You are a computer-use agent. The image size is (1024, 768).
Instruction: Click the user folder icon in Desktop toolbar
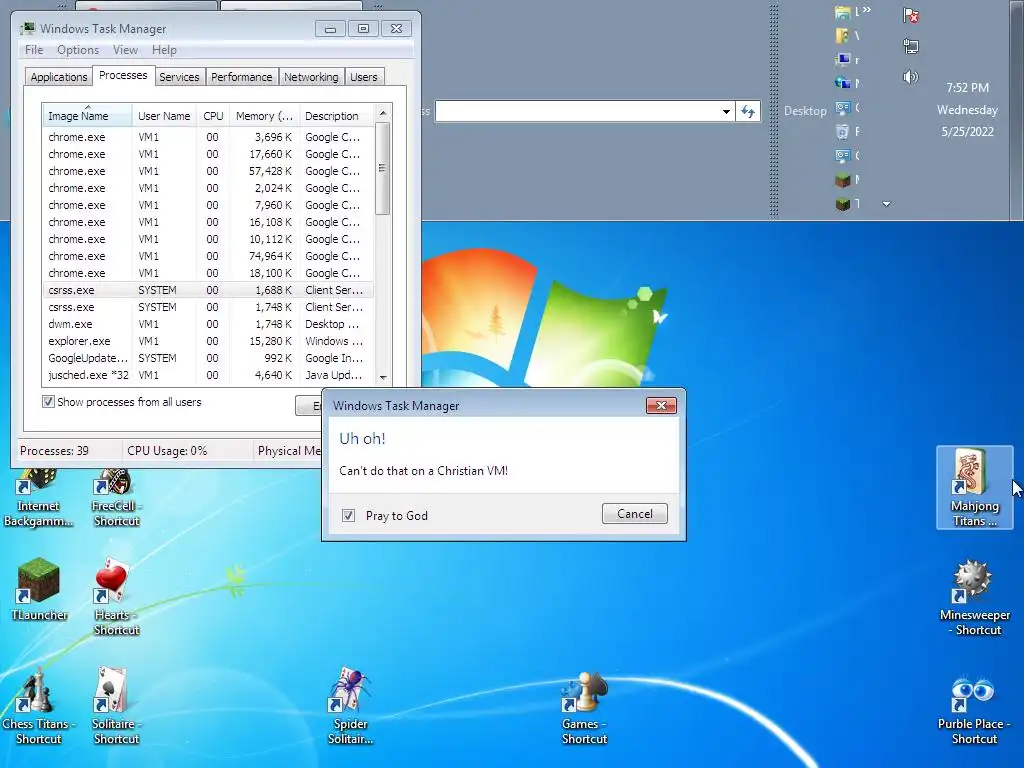pyautogui.click(x=843, y=36)
